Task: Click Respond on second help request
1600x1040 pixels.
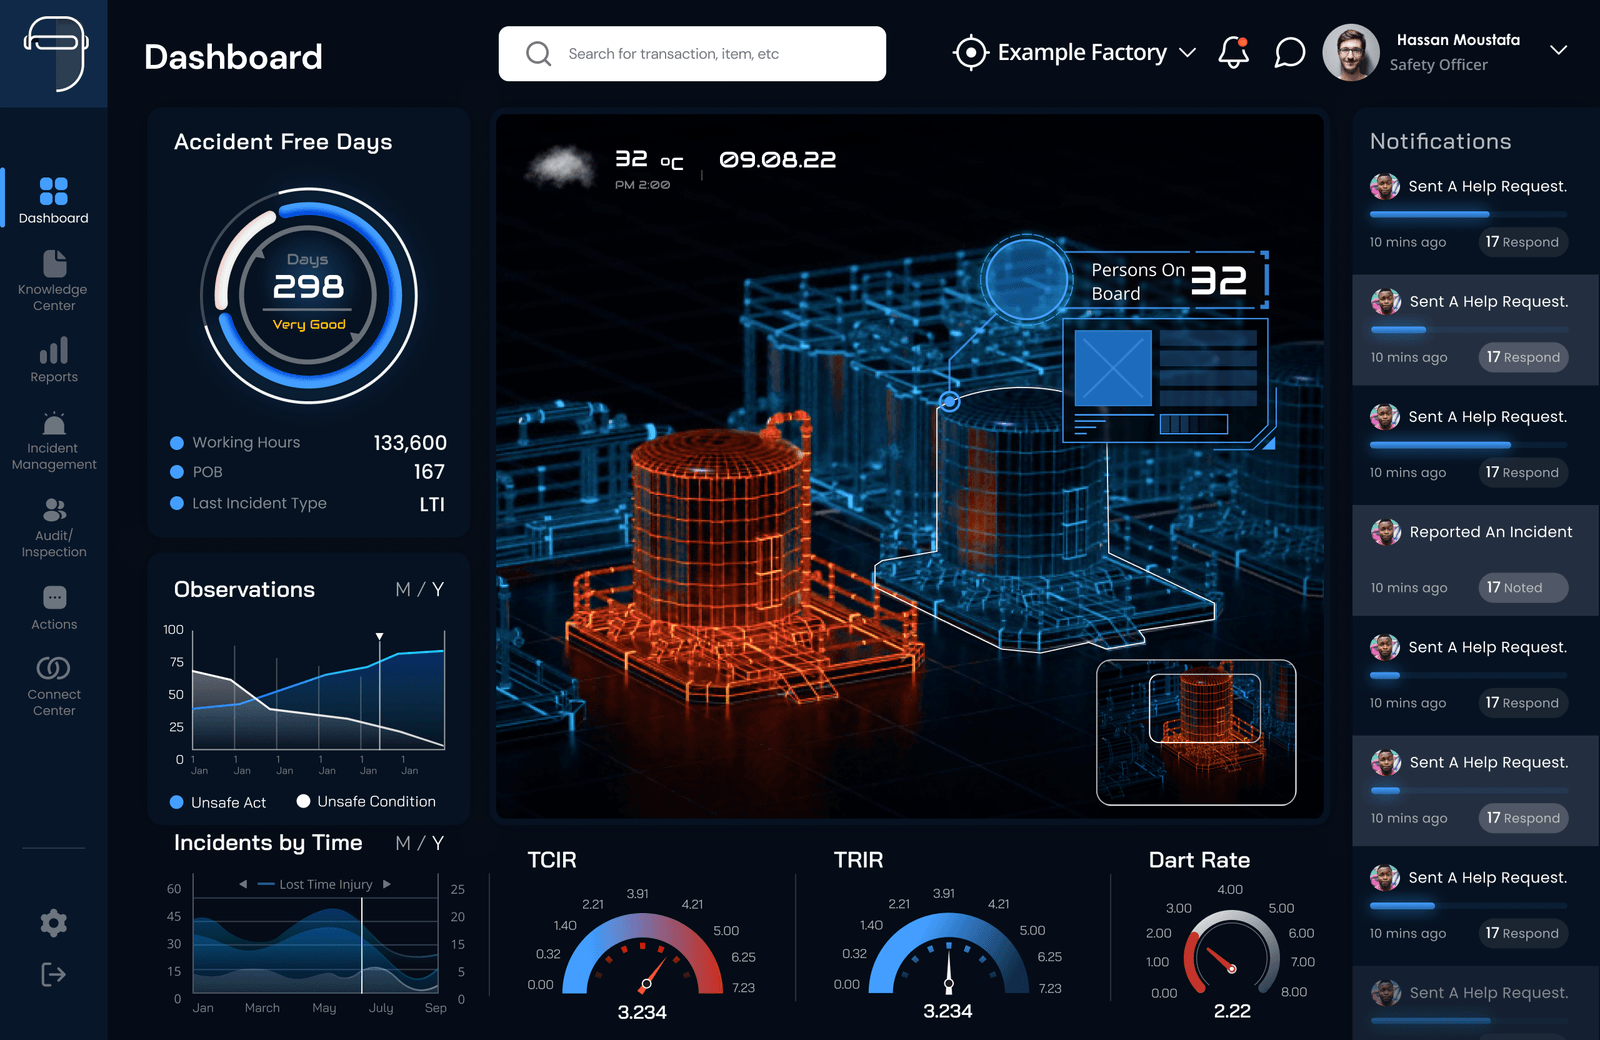Action: coord(1523,357)
